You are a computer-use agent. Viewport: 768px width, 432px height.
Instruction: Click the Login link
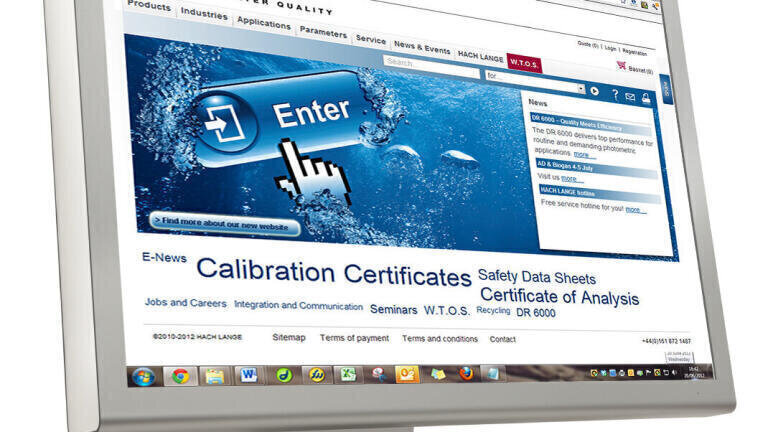(x=610, y=48)
